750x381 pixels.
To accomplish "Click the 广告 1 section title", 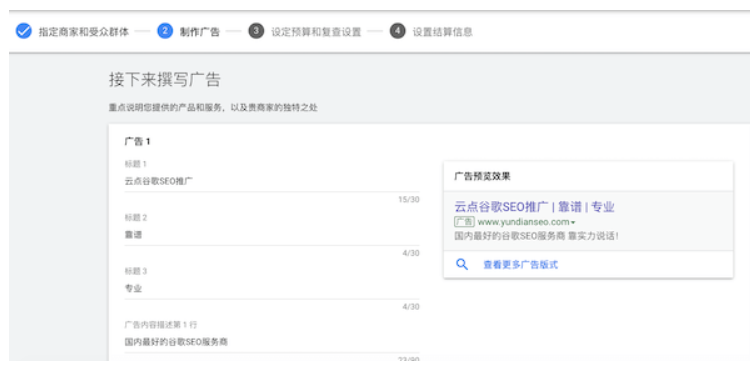I will click(x=138, y=142).
